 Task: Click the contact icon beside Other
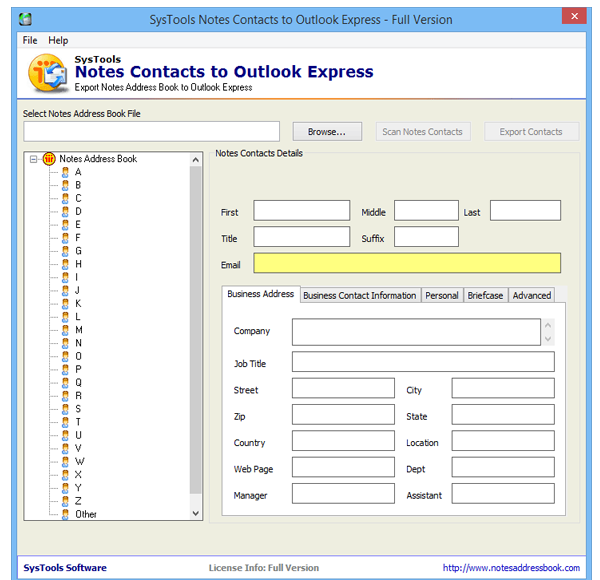(x=65, y=514)
